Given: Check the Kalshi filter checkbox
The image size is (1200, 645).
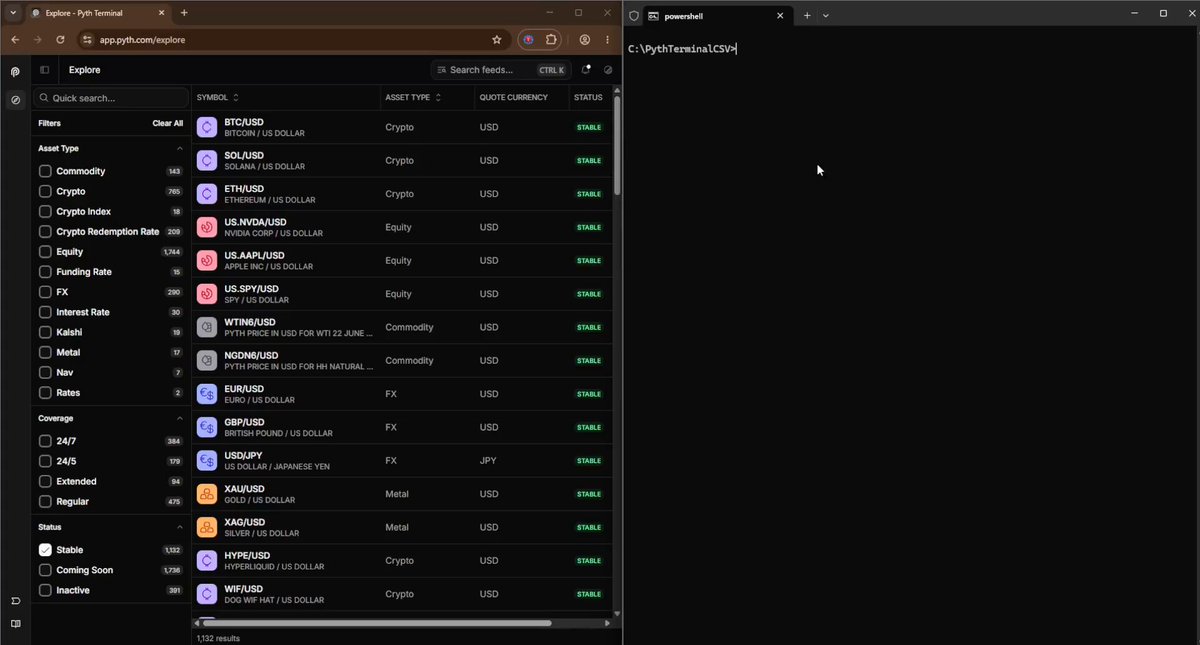Looking at the screenshot, I should (45, 332).
